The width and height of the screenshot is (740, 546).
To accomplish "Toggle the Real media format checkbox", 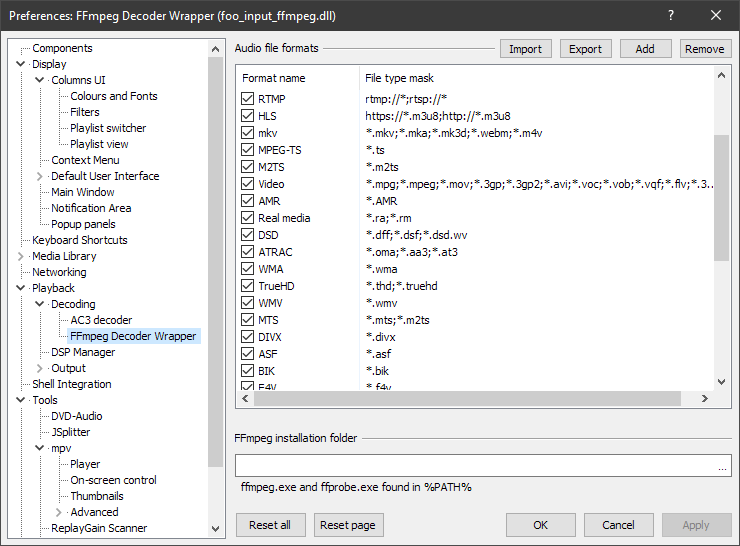I will pyautogui.click(x=248, y=218).
